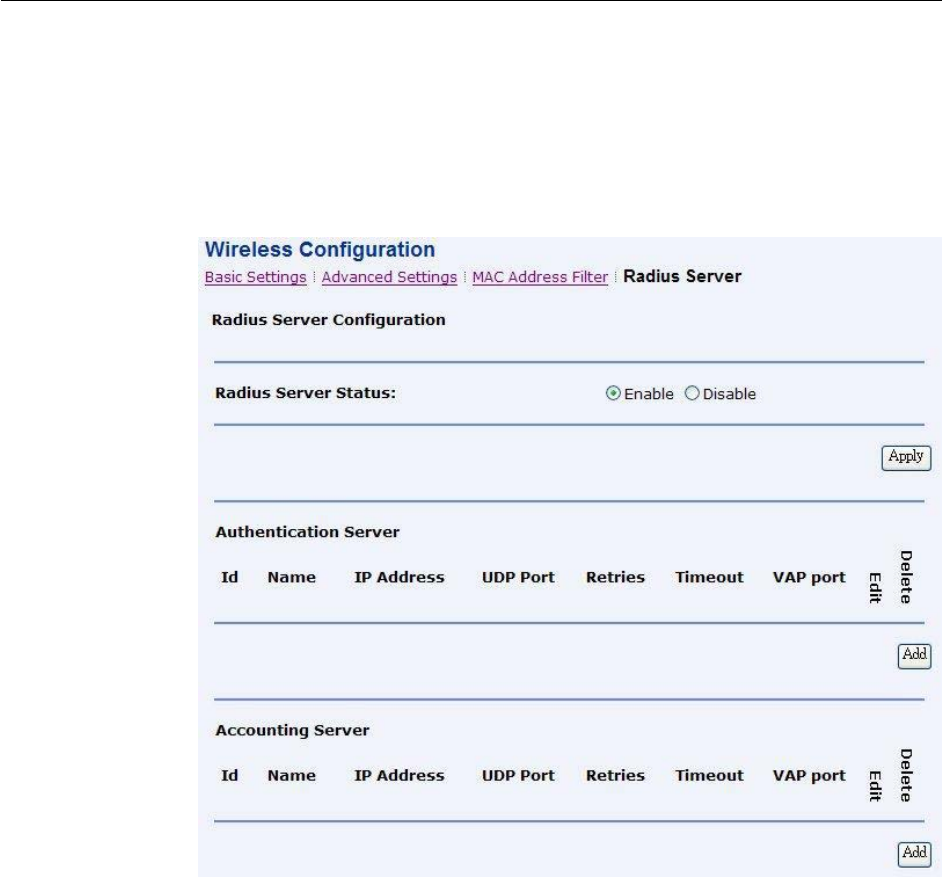Click Id column in Authentication Server table
Image resolution: width=942 pixels, height=877 pixels.
tap(229, 577)
